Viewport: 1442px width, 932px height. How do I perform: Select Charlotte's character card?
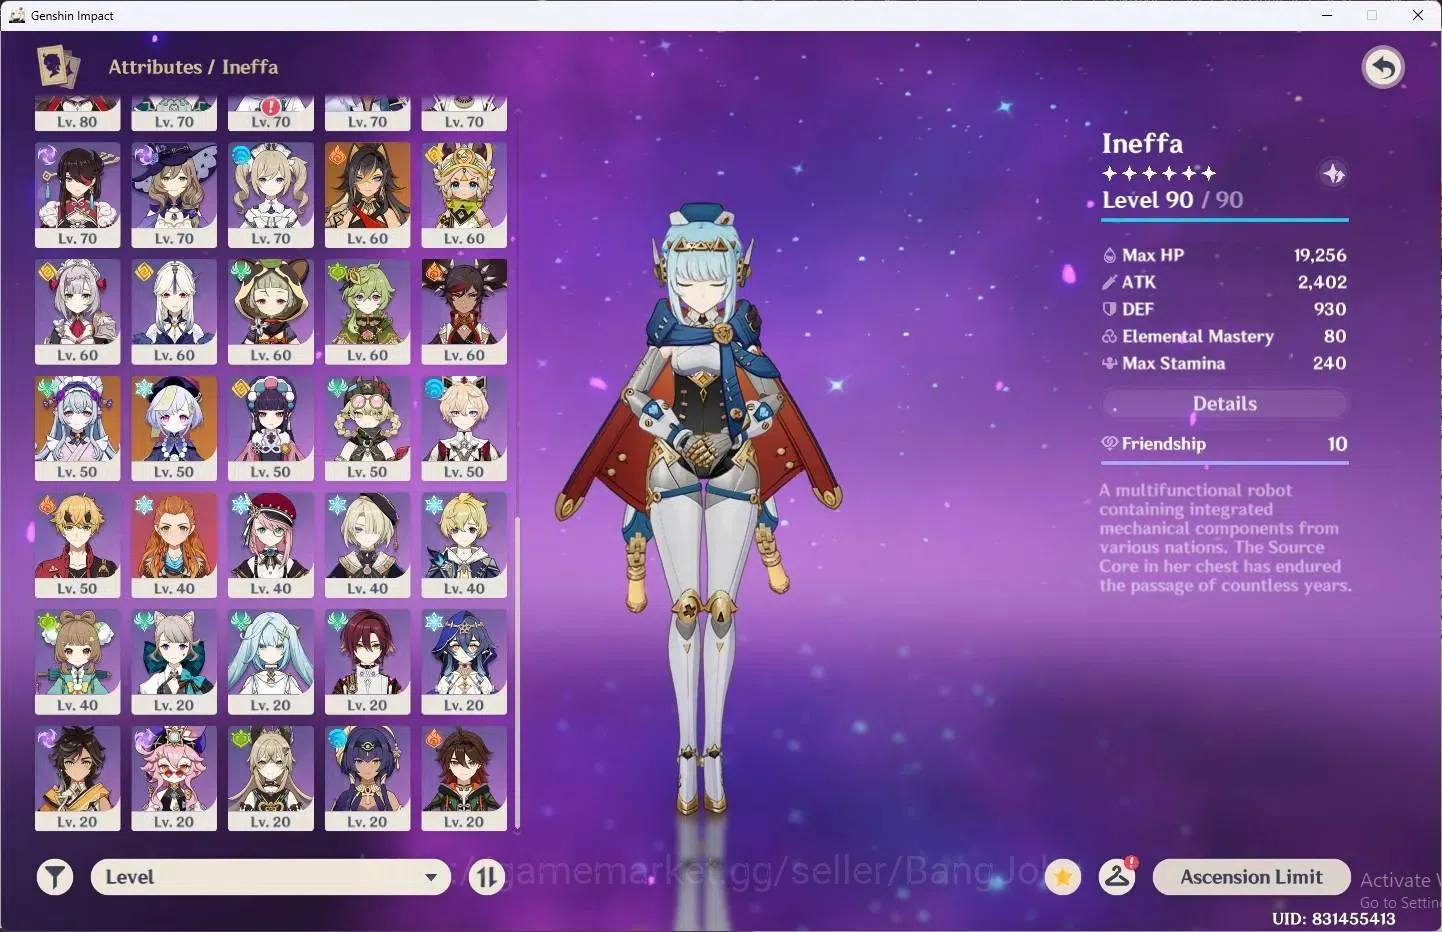(271, 545)
